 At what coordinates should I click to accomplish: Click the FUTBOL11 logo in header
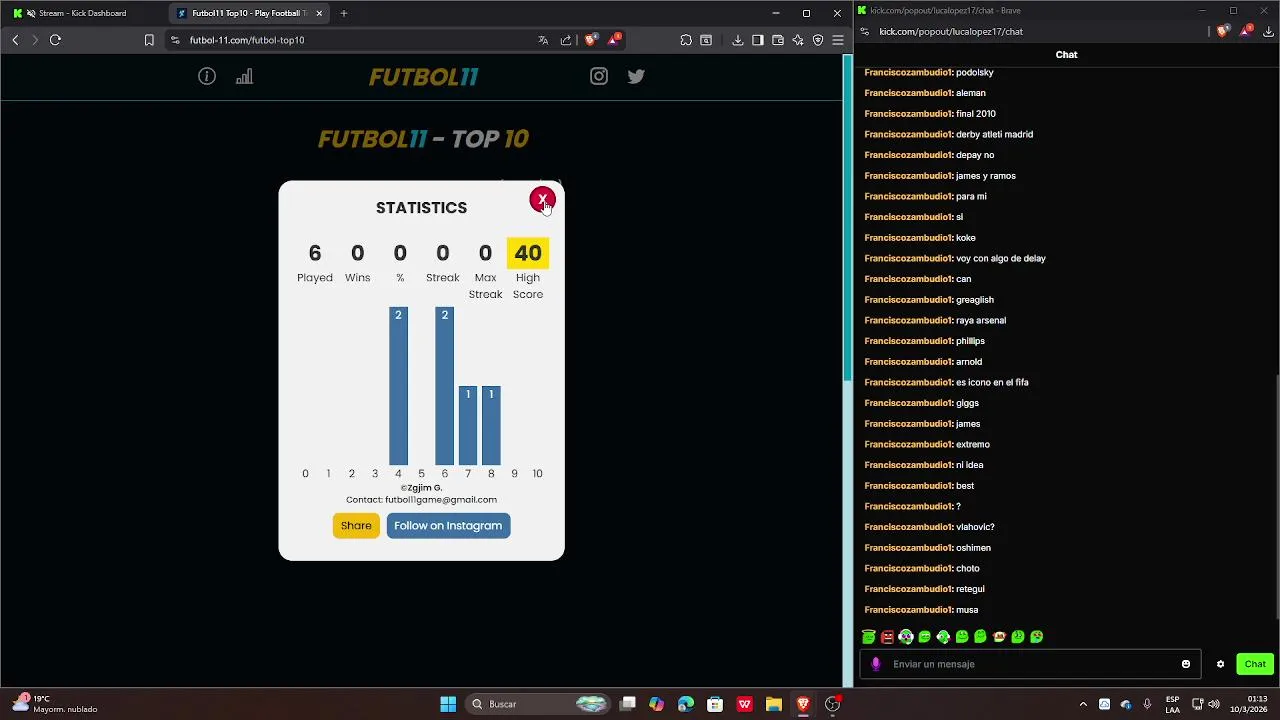tap(423, 77)
